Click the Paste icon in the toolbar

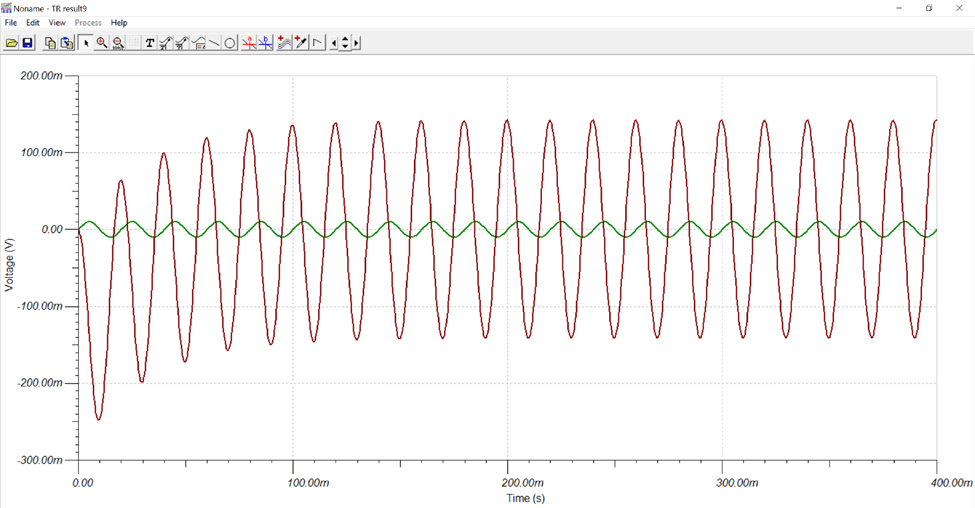pos(66,43)
